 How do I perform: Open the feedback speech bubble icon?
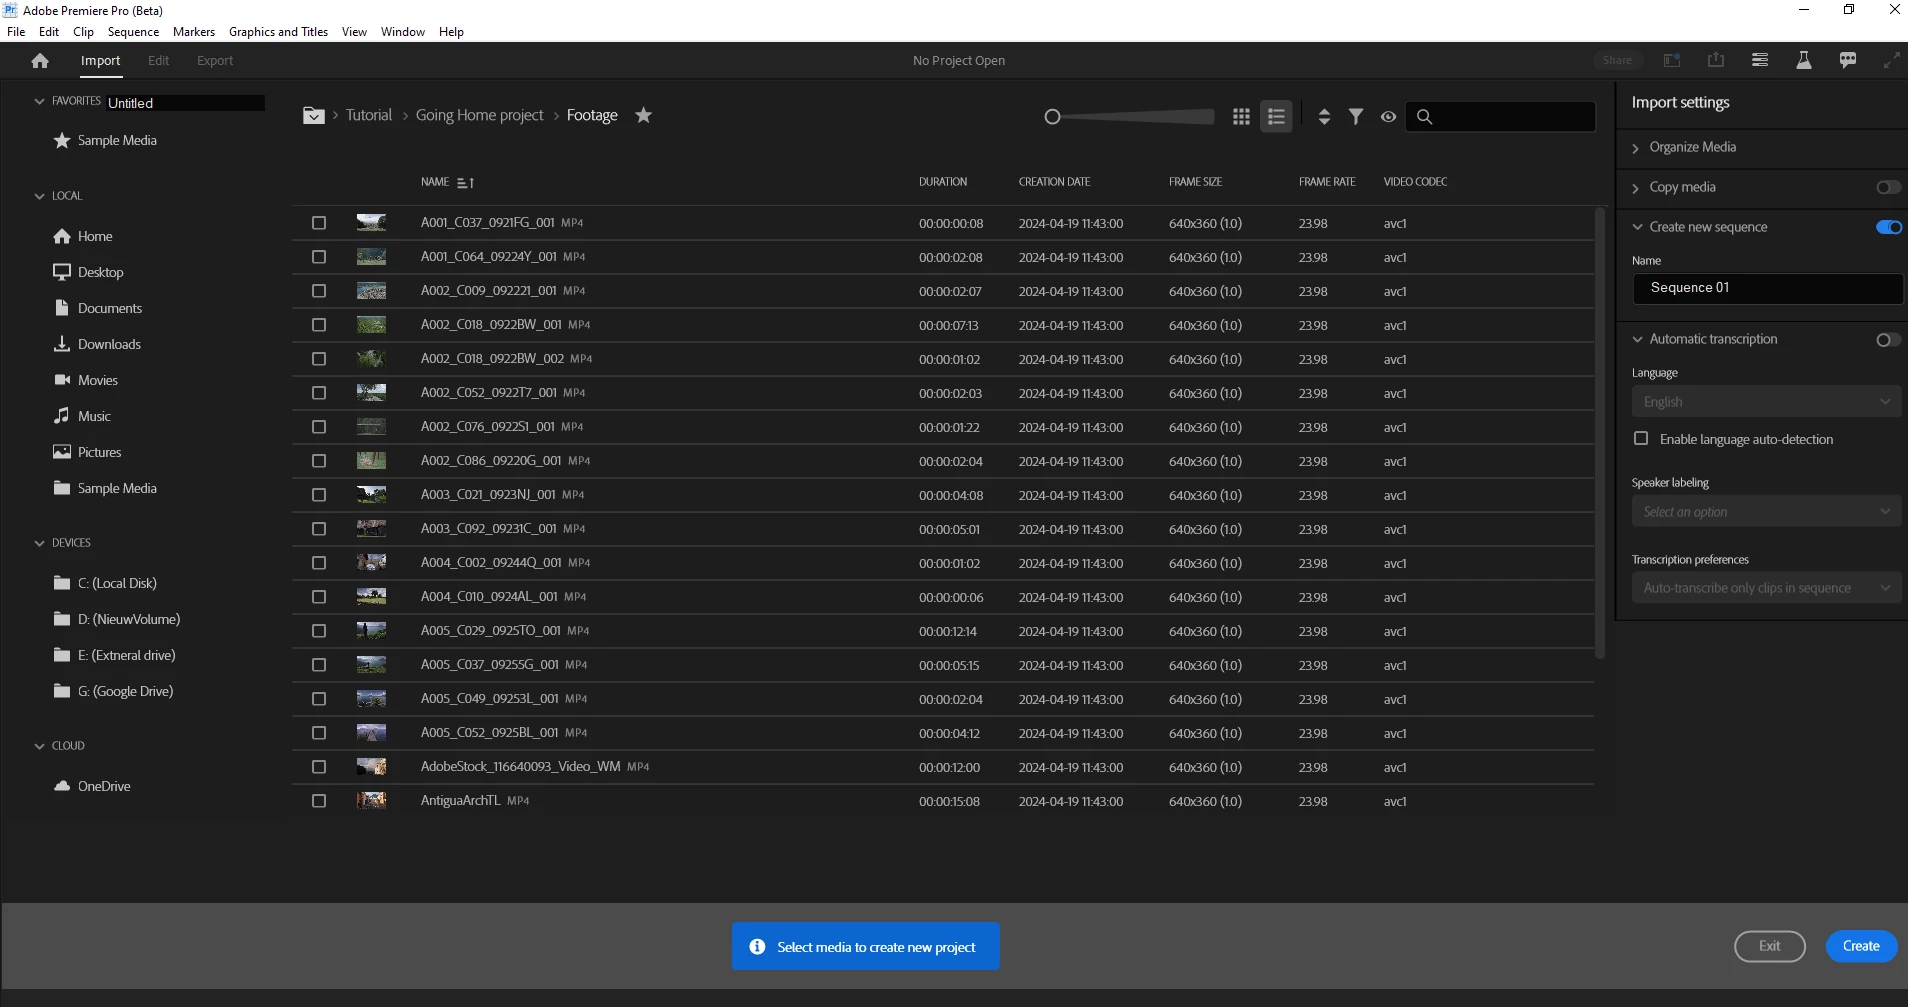[1848, 60]
